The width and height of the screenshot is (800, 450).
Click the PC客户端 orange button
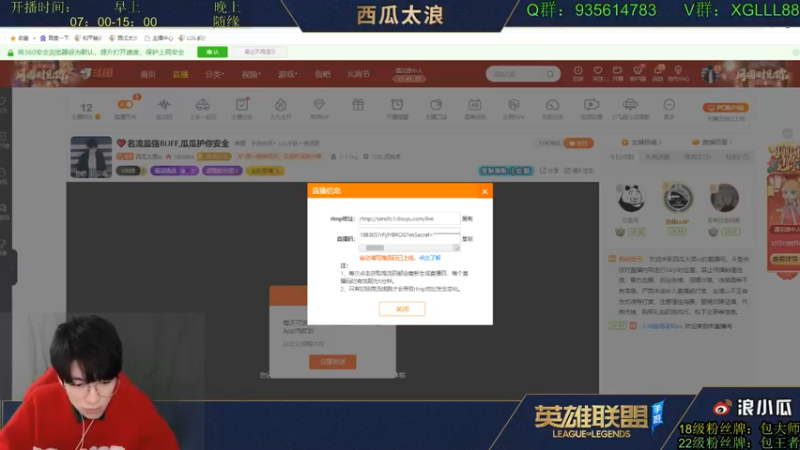pos(726,108)
